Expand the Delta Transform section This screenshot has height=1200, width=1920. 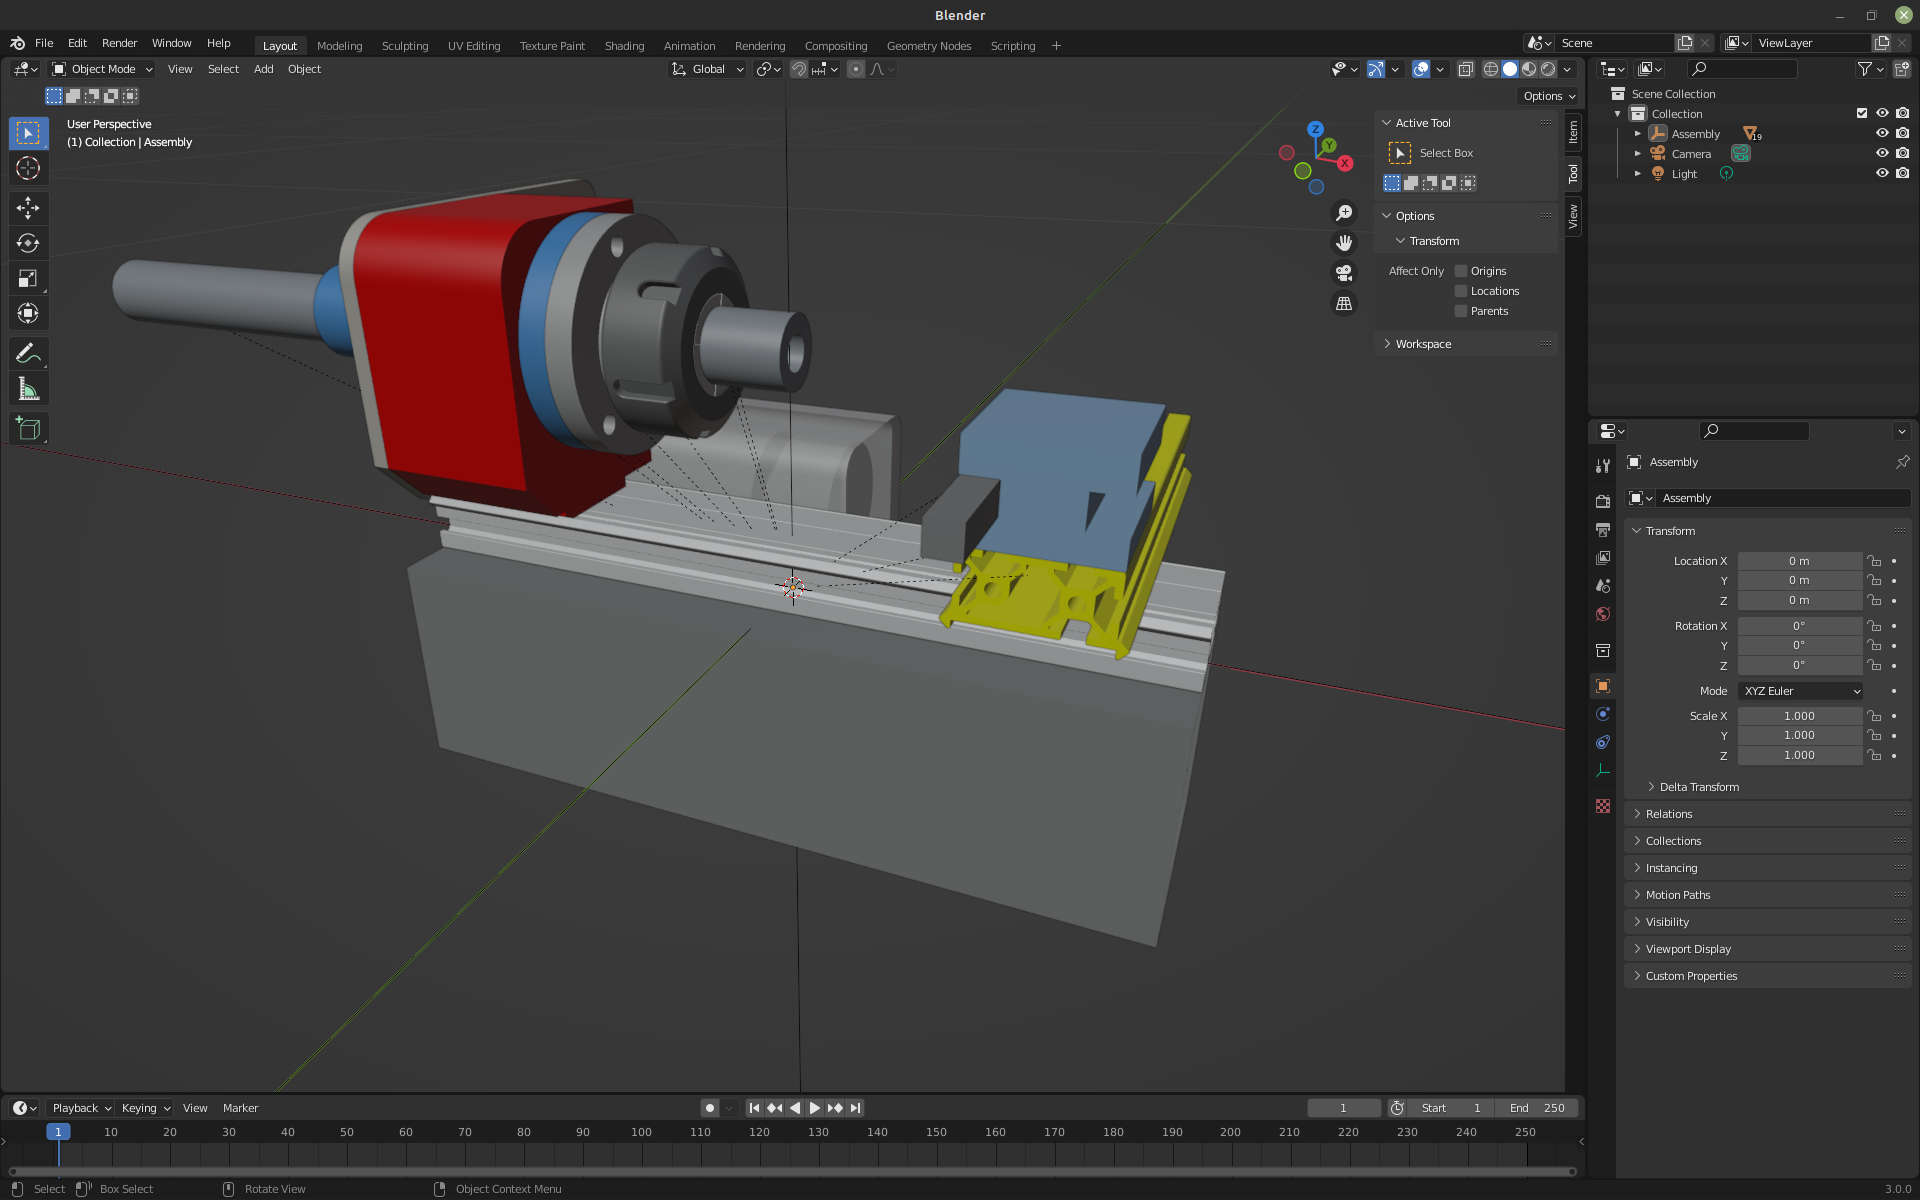pyautogui.click(x=1698, y=787)
